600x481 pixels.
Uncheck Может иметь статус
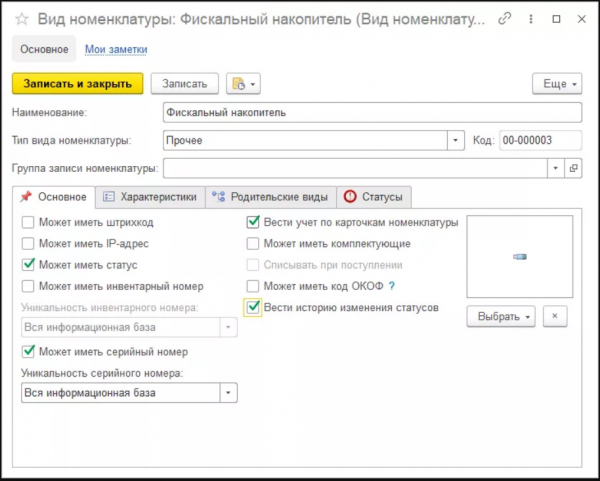28,265
